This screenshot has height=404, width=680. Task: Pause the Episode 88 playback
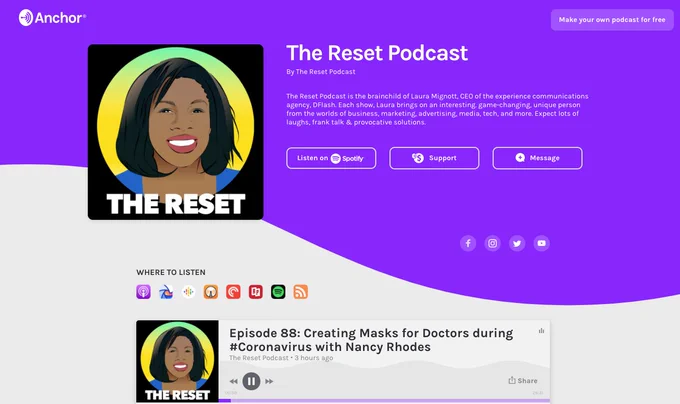coord(251,381)
